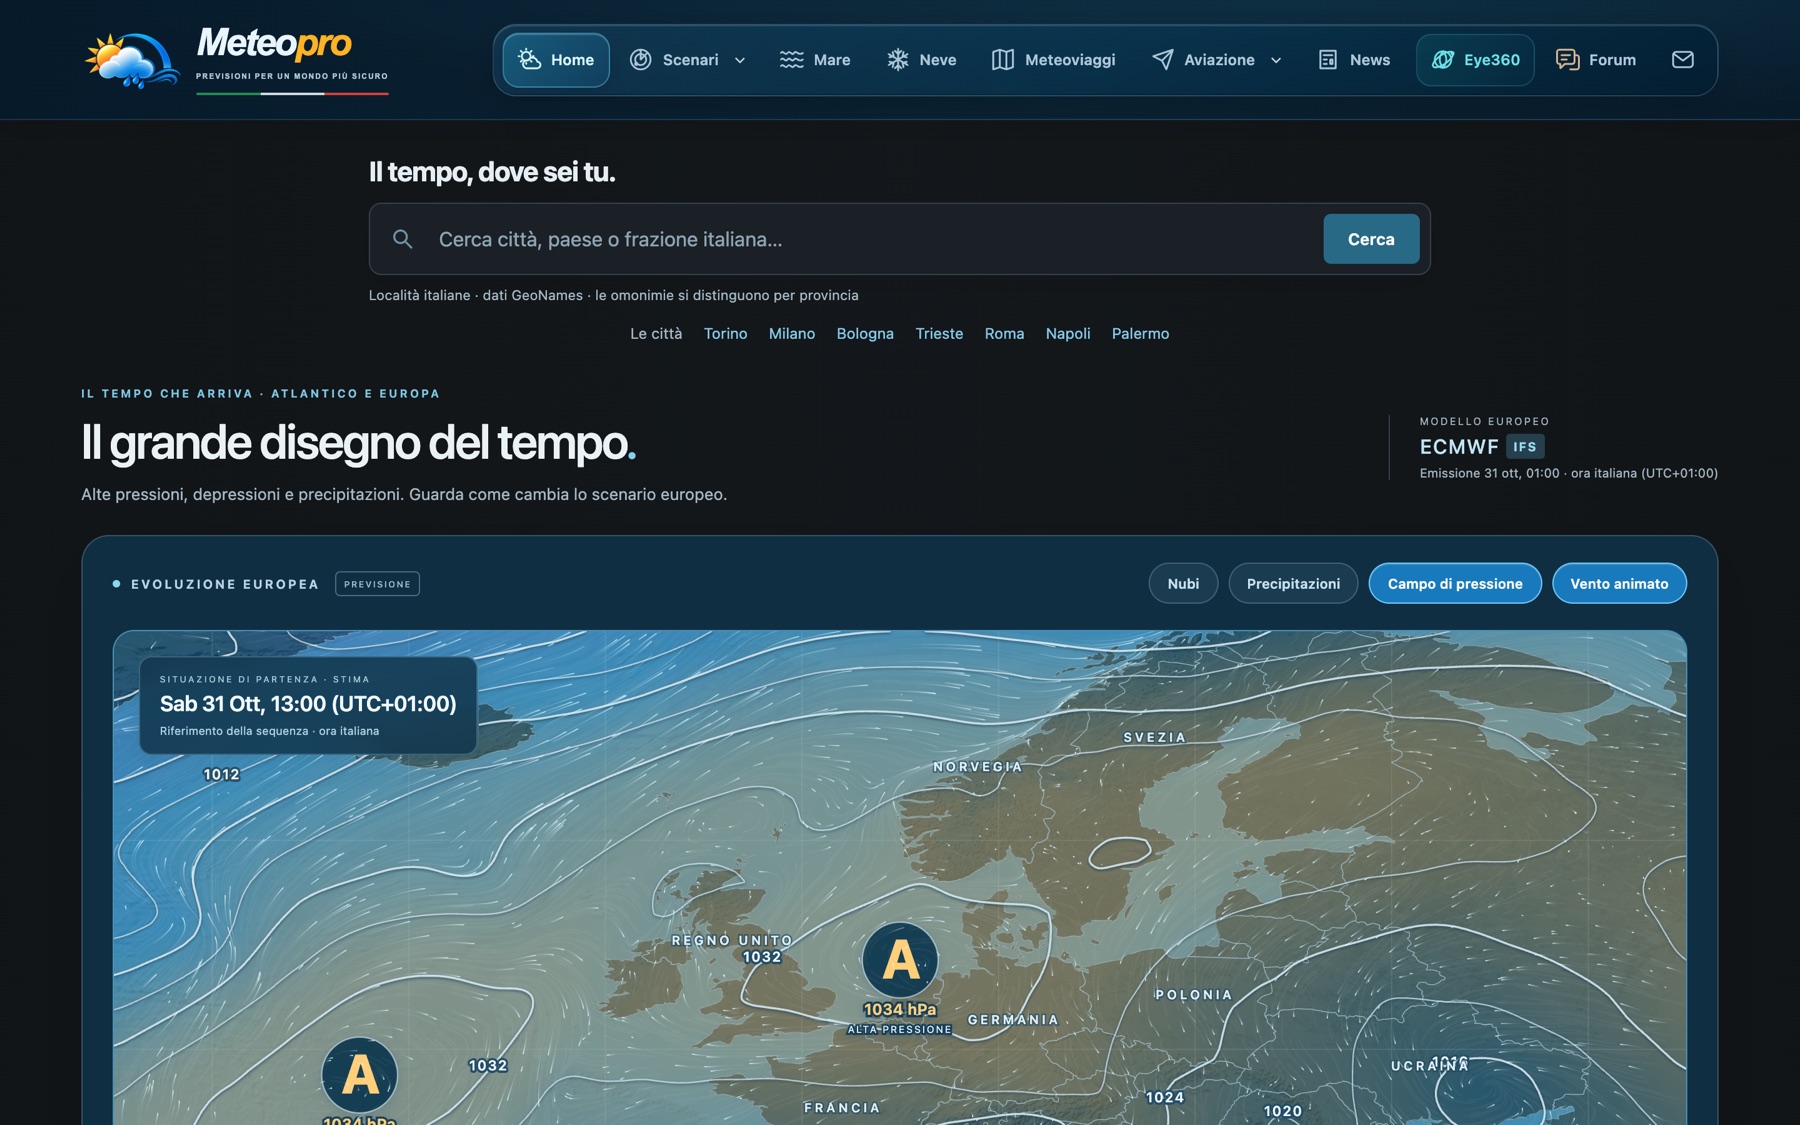Open the Milano city link
The image size is (1800, 1125).
tap(792, 334)
